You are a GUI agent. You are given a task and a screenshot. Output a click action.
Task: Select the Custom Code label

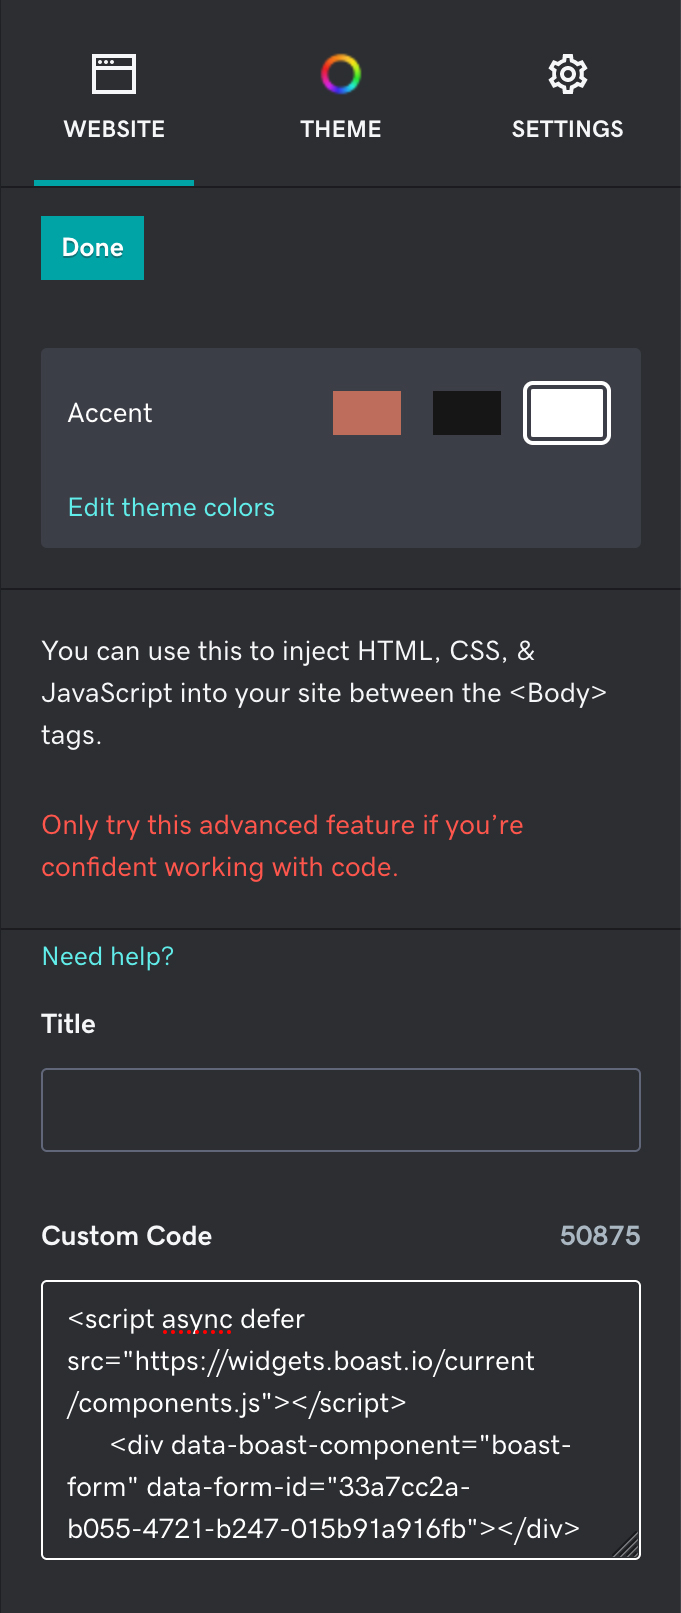pyautogui.click(x=126, y=1235)
